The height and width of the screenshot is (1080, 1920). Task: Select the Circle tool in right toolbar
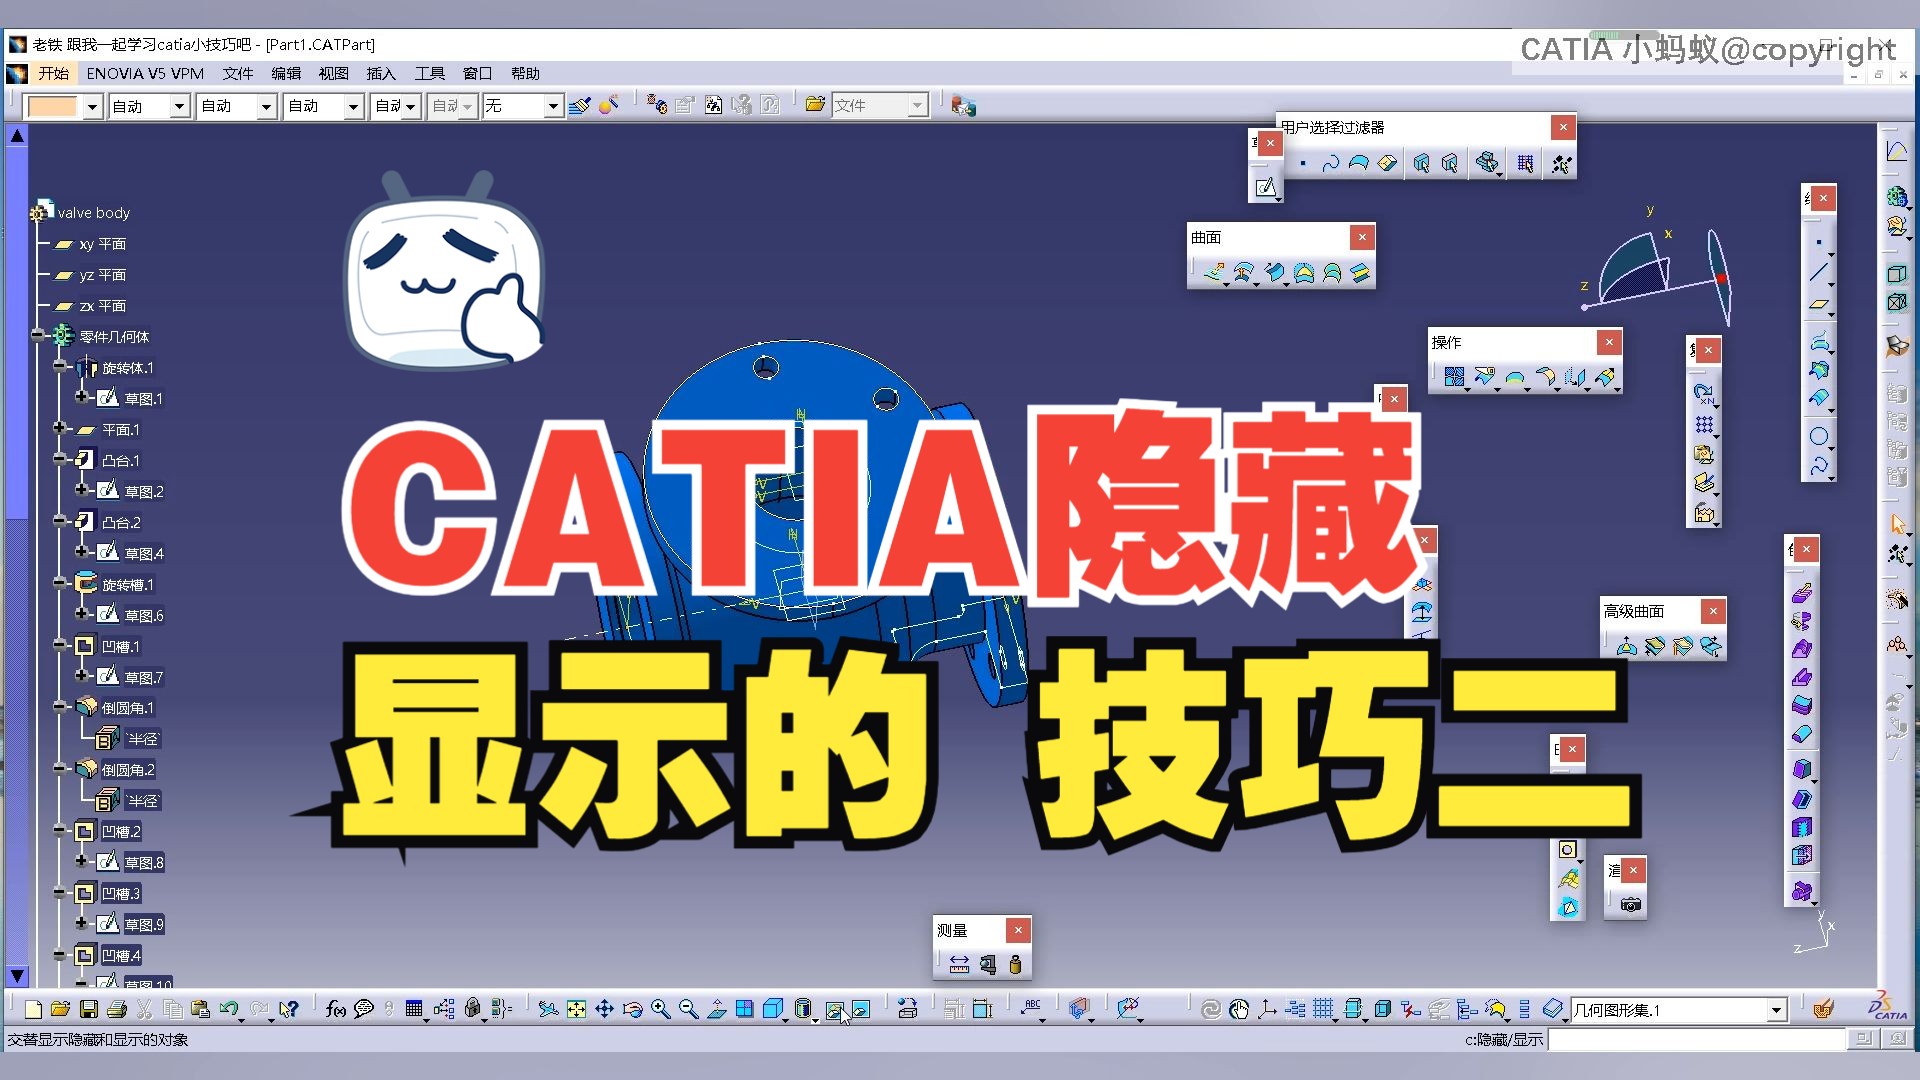pyautogui.click(x=1819, y=436)
